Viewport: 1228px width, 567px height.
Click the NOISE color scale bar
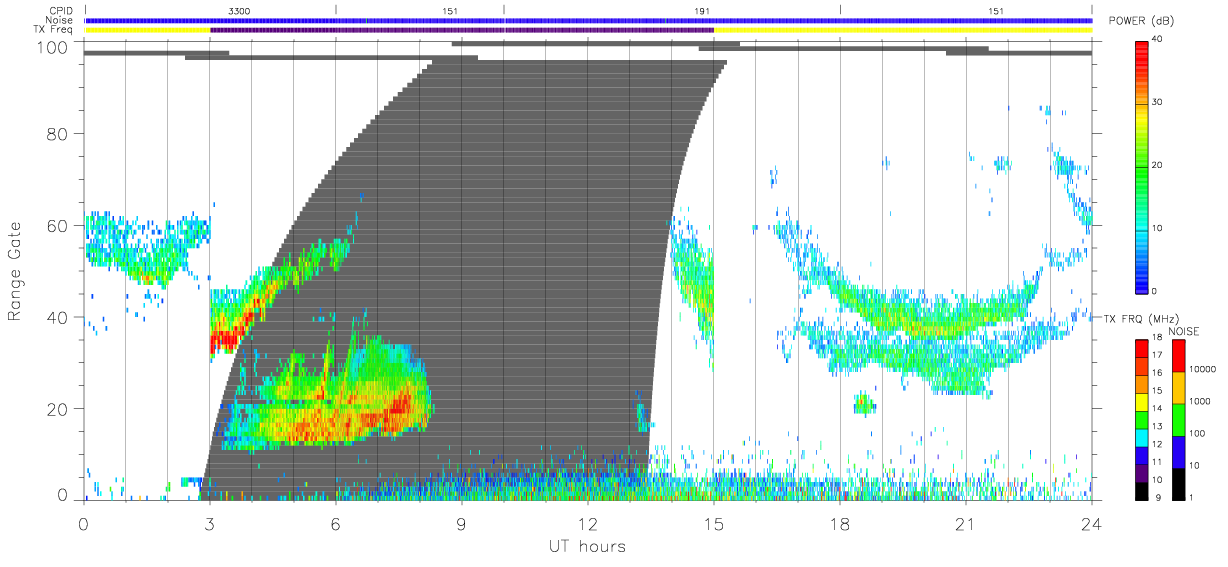tap(1179, 420)
